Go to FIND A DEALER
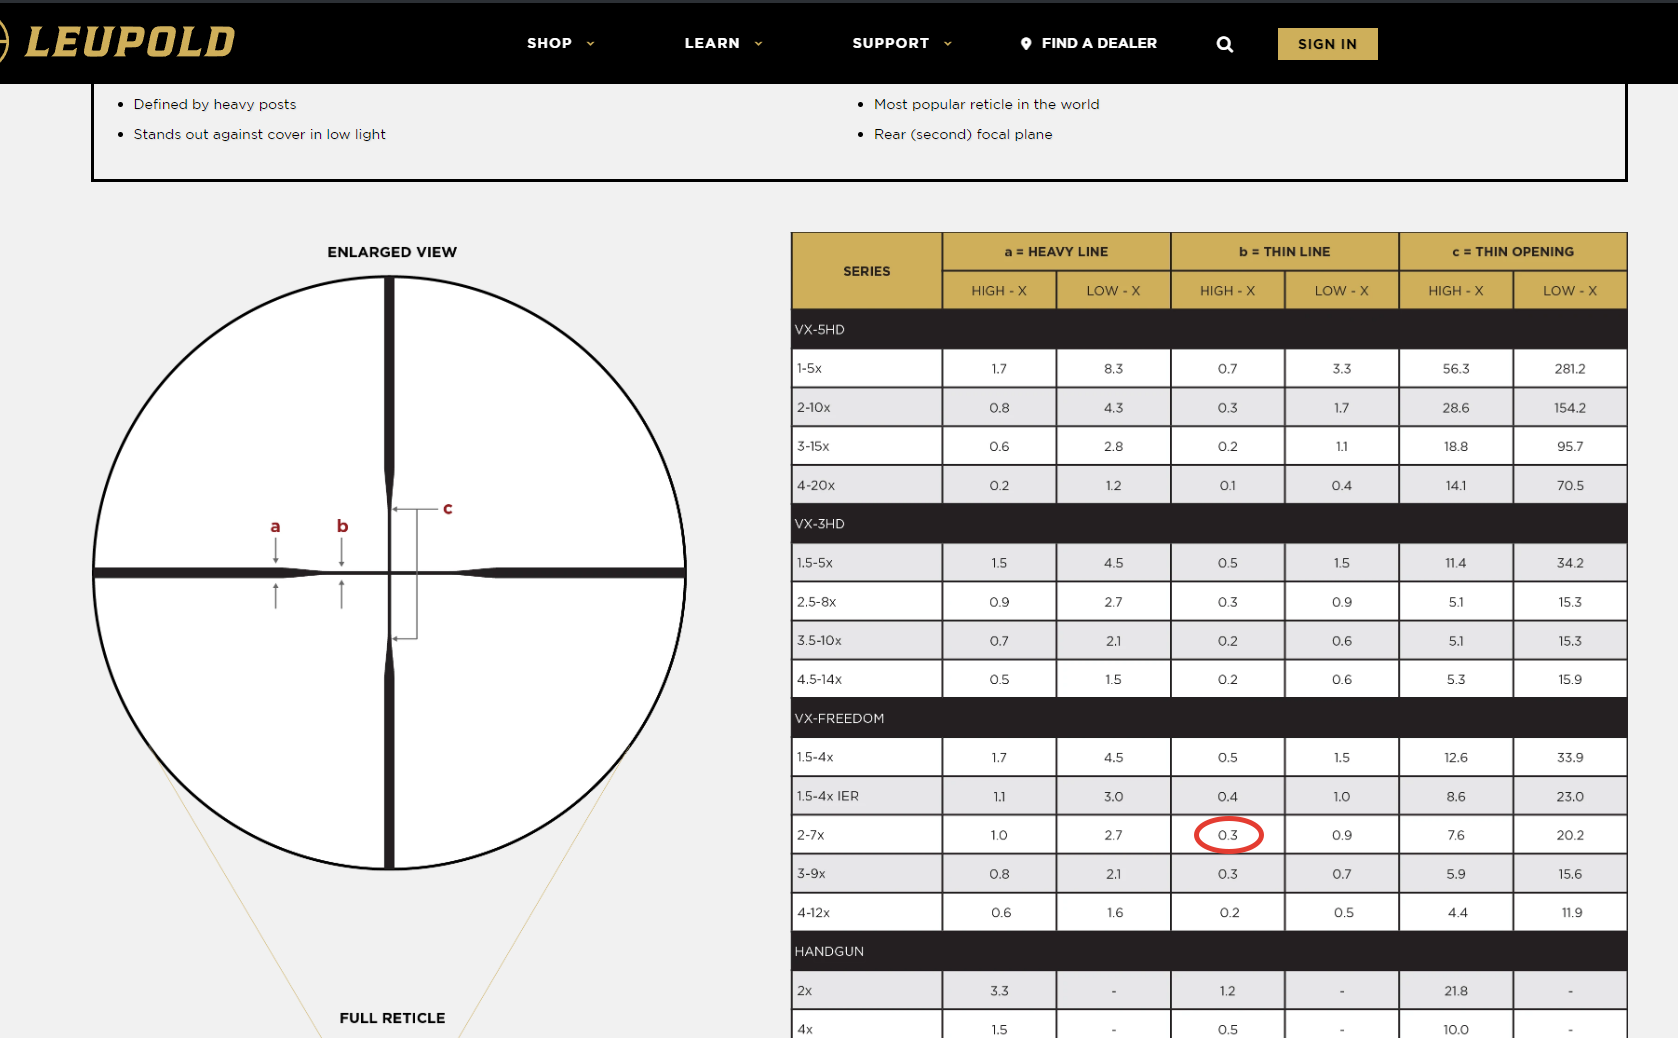 point(1099,43)
